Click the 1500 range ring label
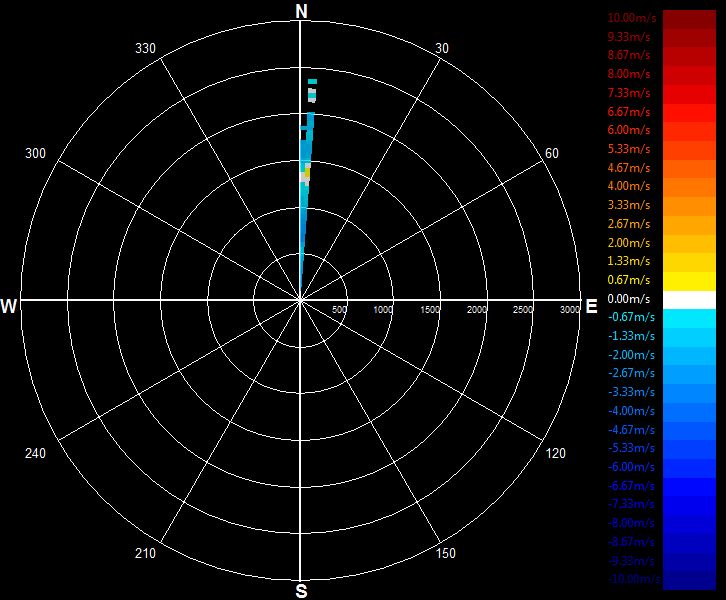Screen dimensions: 726x600 (430, 310)
